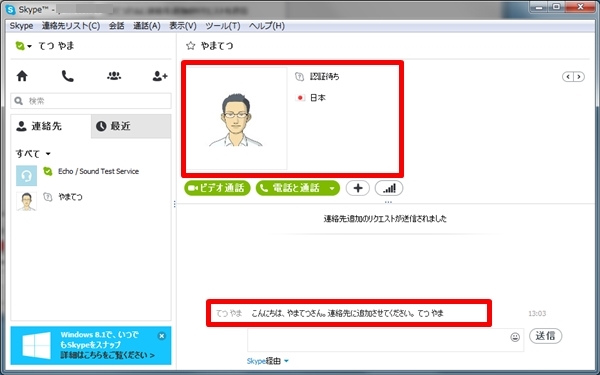Open the 会話 menu
600x375 pixels.
pyautogui.click(x=116, y=26)
